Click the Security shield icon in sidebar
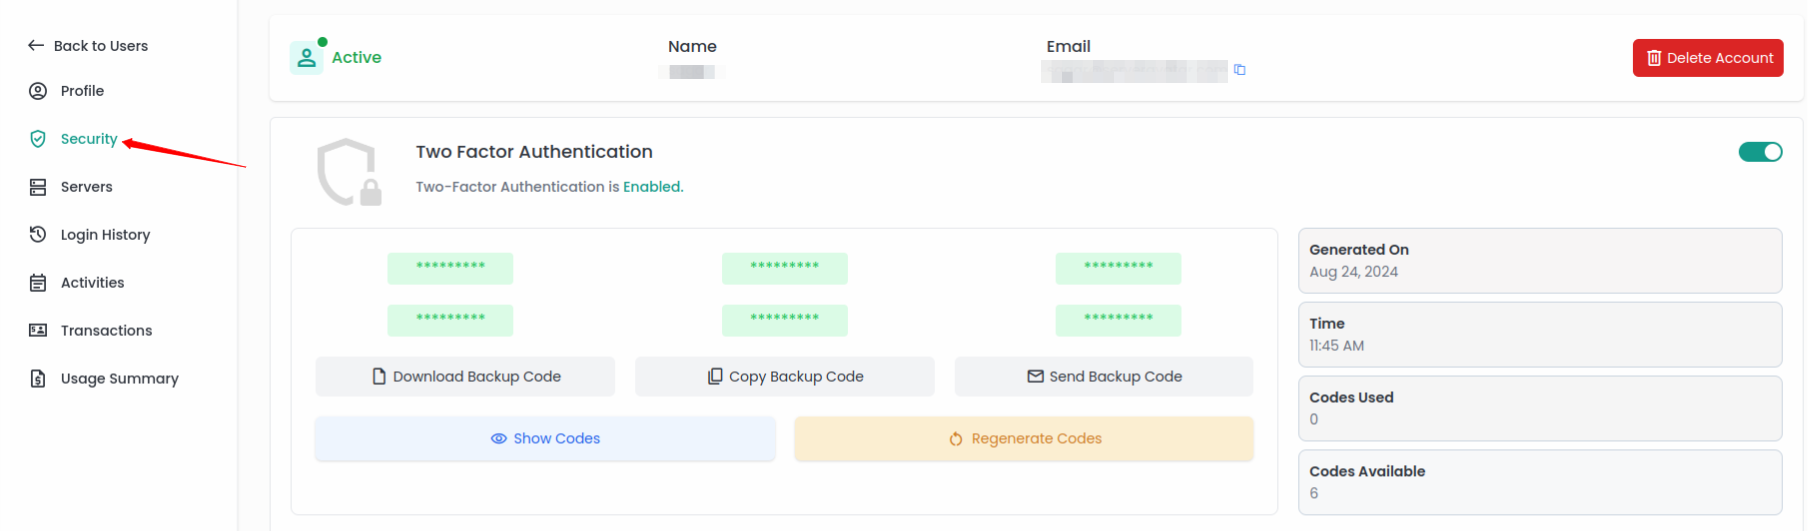Viewport: 1808px width, 531px height. pos(38,139)
